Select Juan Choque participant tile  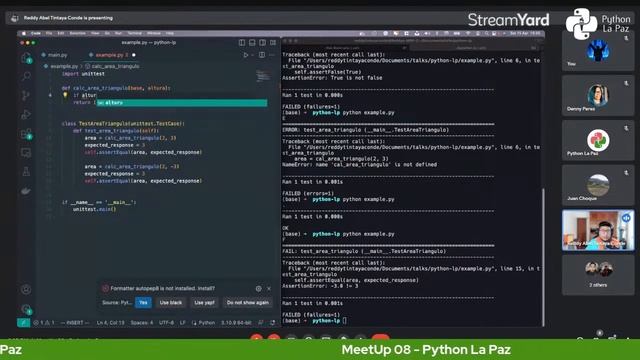(x=598, y=185)
